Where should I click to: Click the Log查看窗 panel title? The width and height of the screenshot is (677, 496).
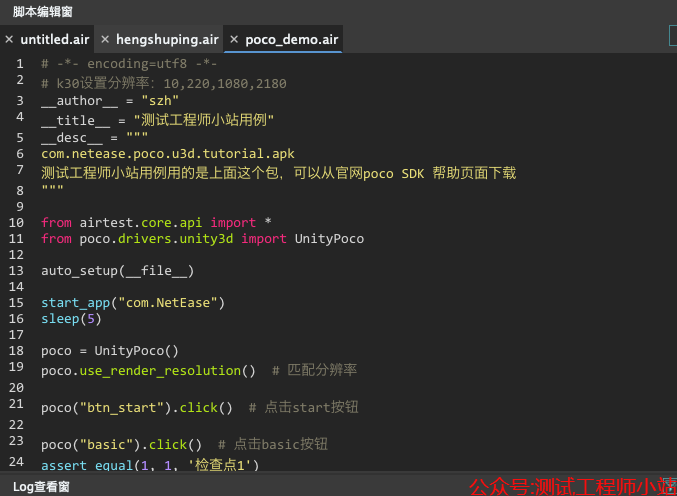click(41, 487)
